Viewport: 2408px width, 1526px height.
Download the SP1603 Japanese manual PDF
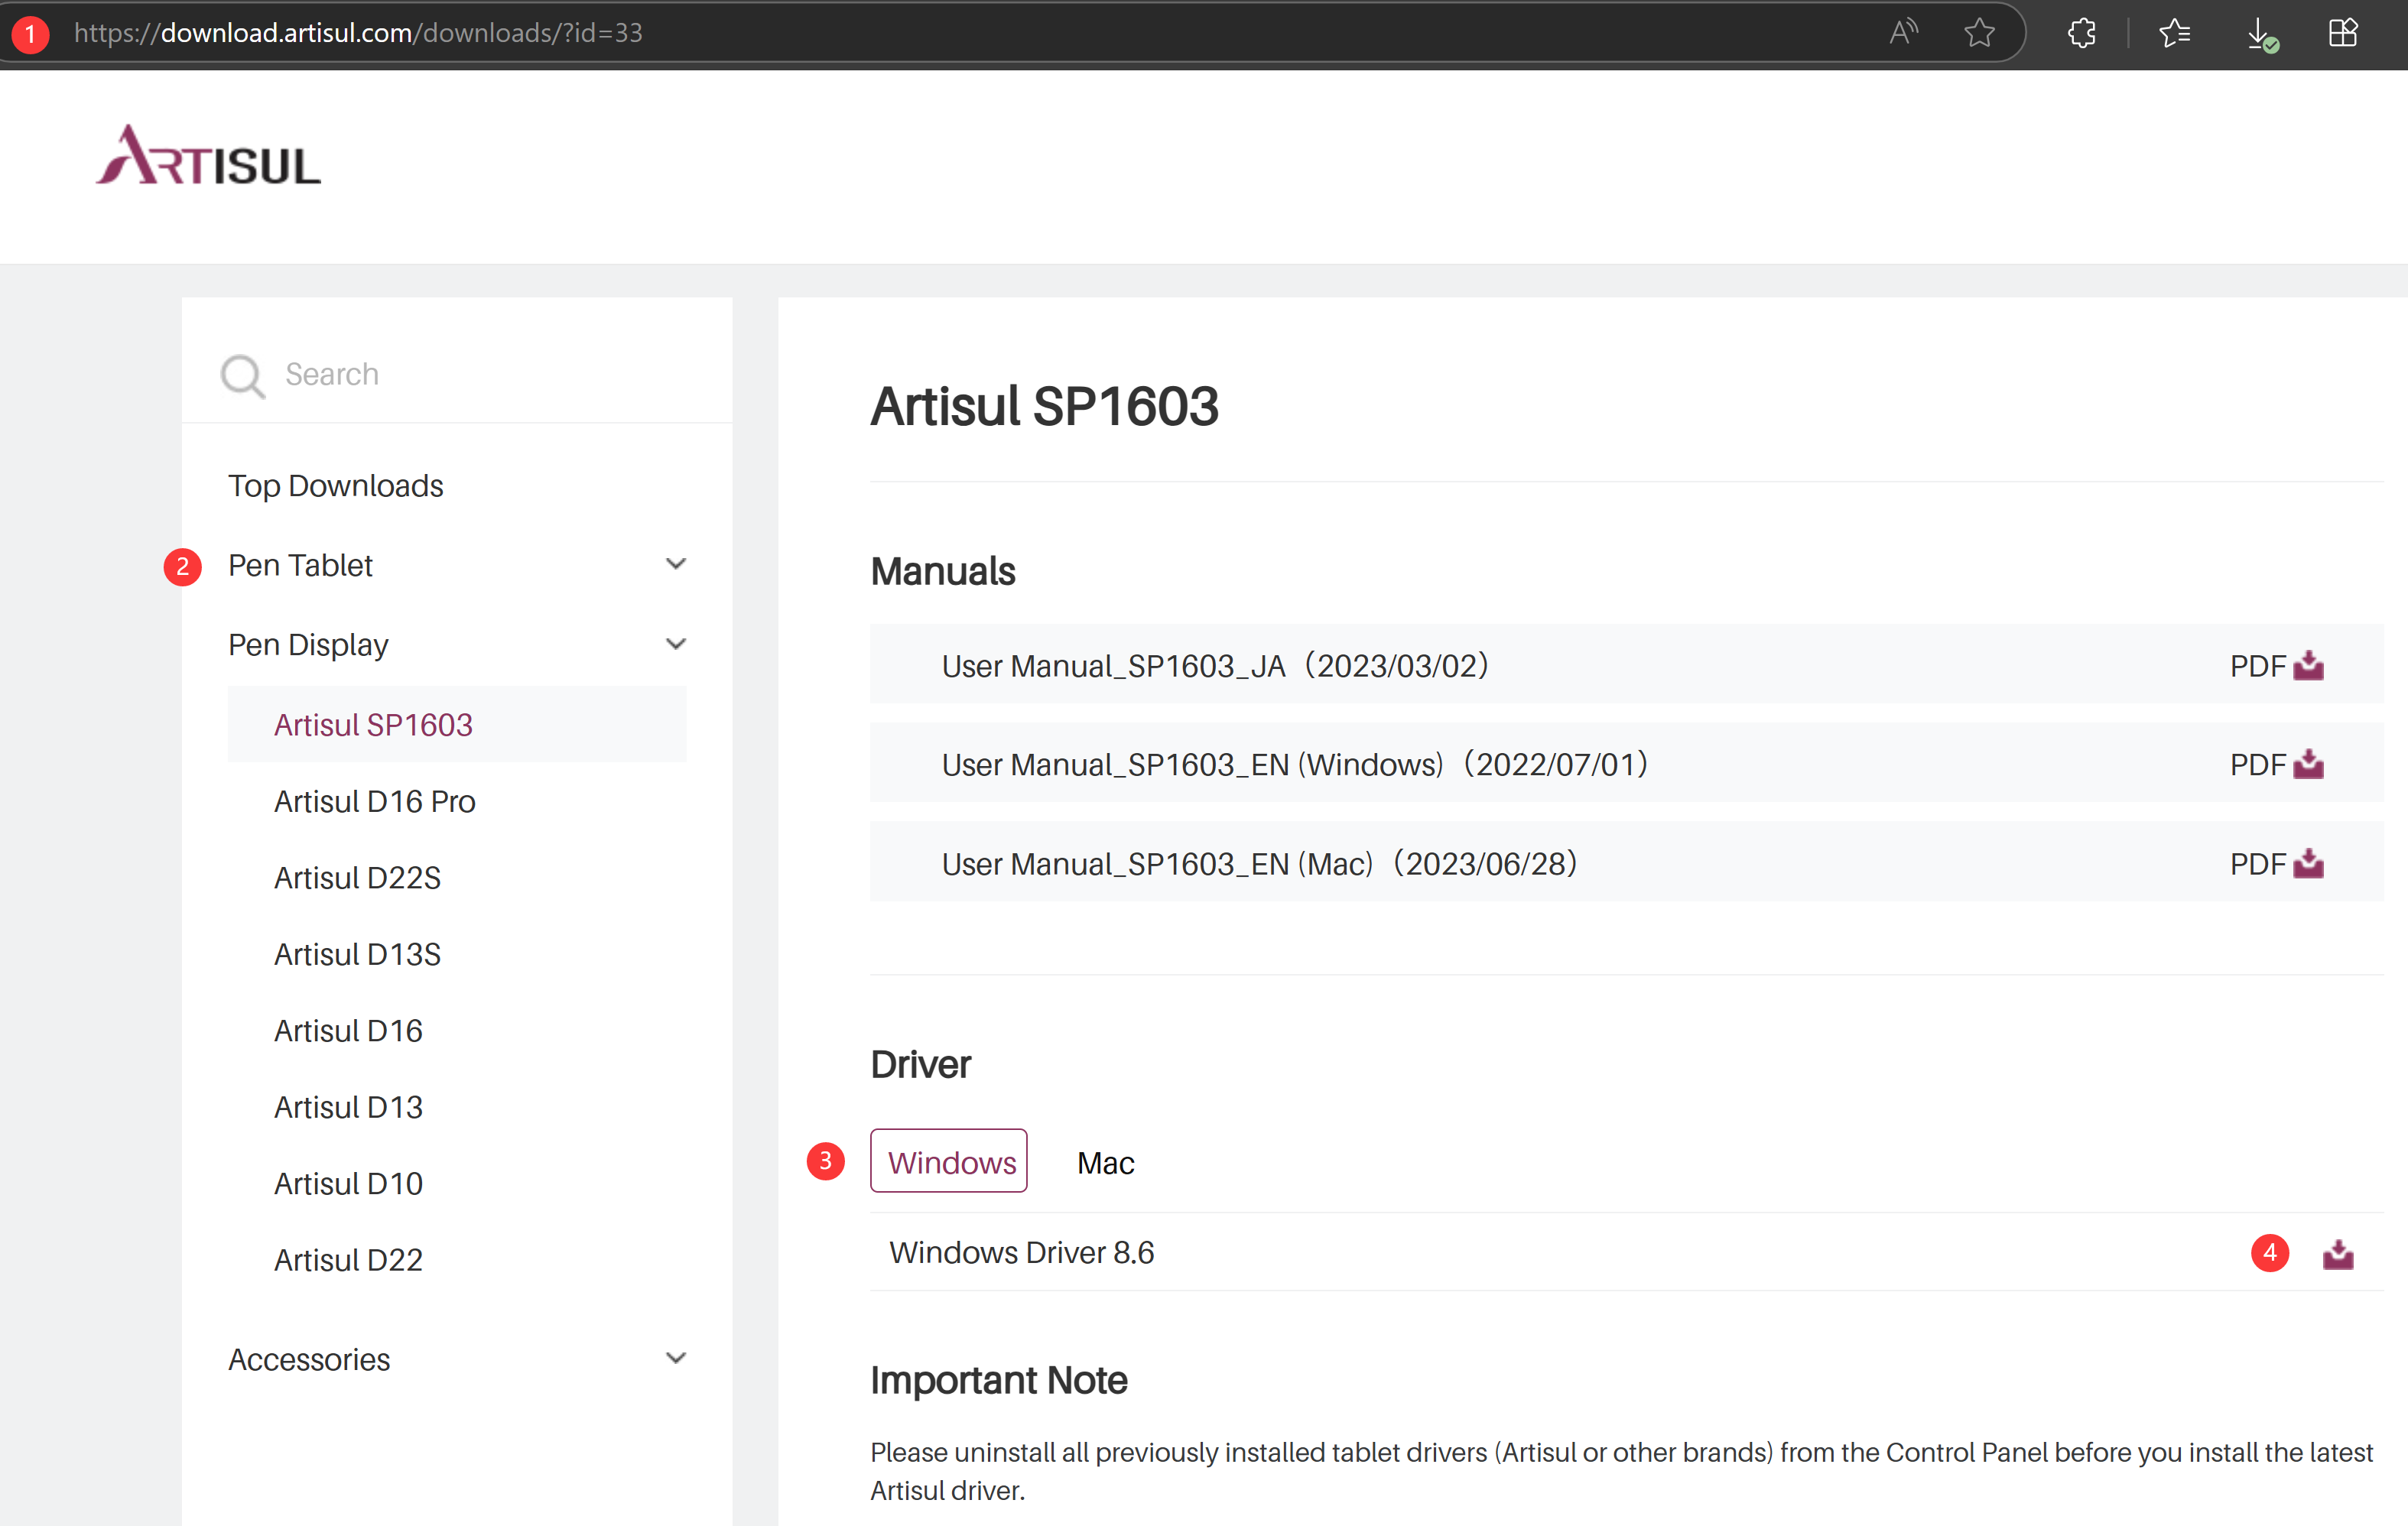pyautogui.click(x=2307, y=666)
